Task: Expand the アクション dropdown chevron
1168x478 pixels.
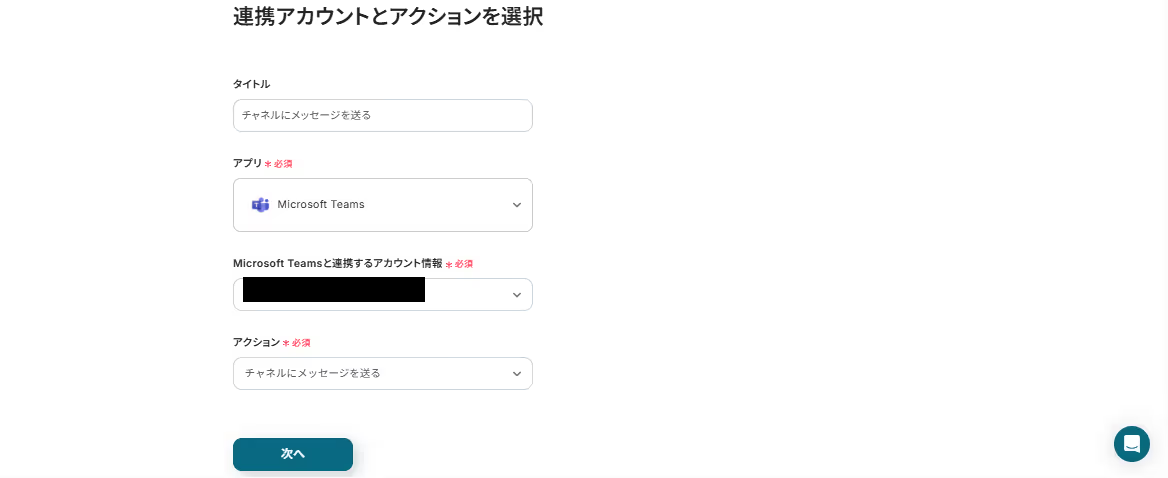Action: tap(516, 374)
